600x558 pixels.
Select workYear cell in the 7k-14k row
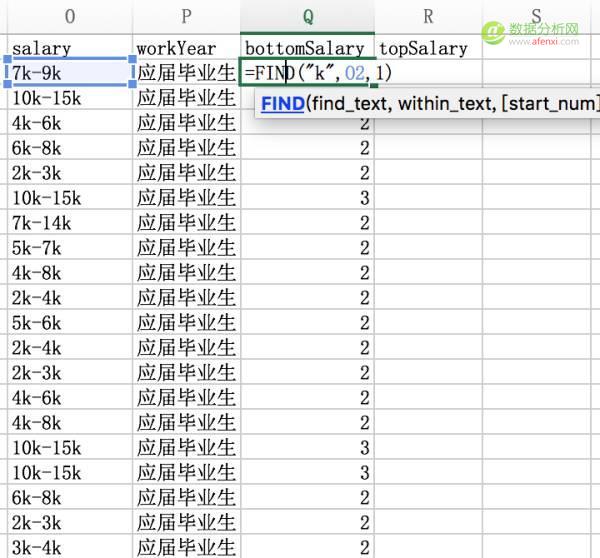pos(186,222)
